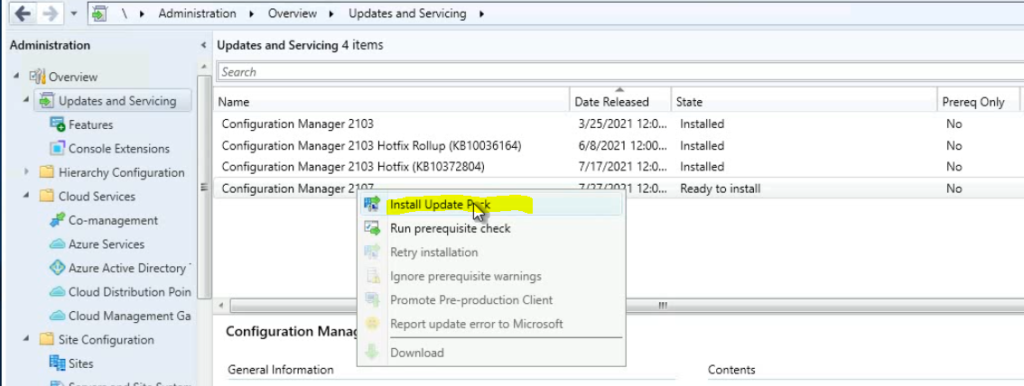Collapse the Site Configuration folder
1024x386 pixels.
click(x=27, y=340)
